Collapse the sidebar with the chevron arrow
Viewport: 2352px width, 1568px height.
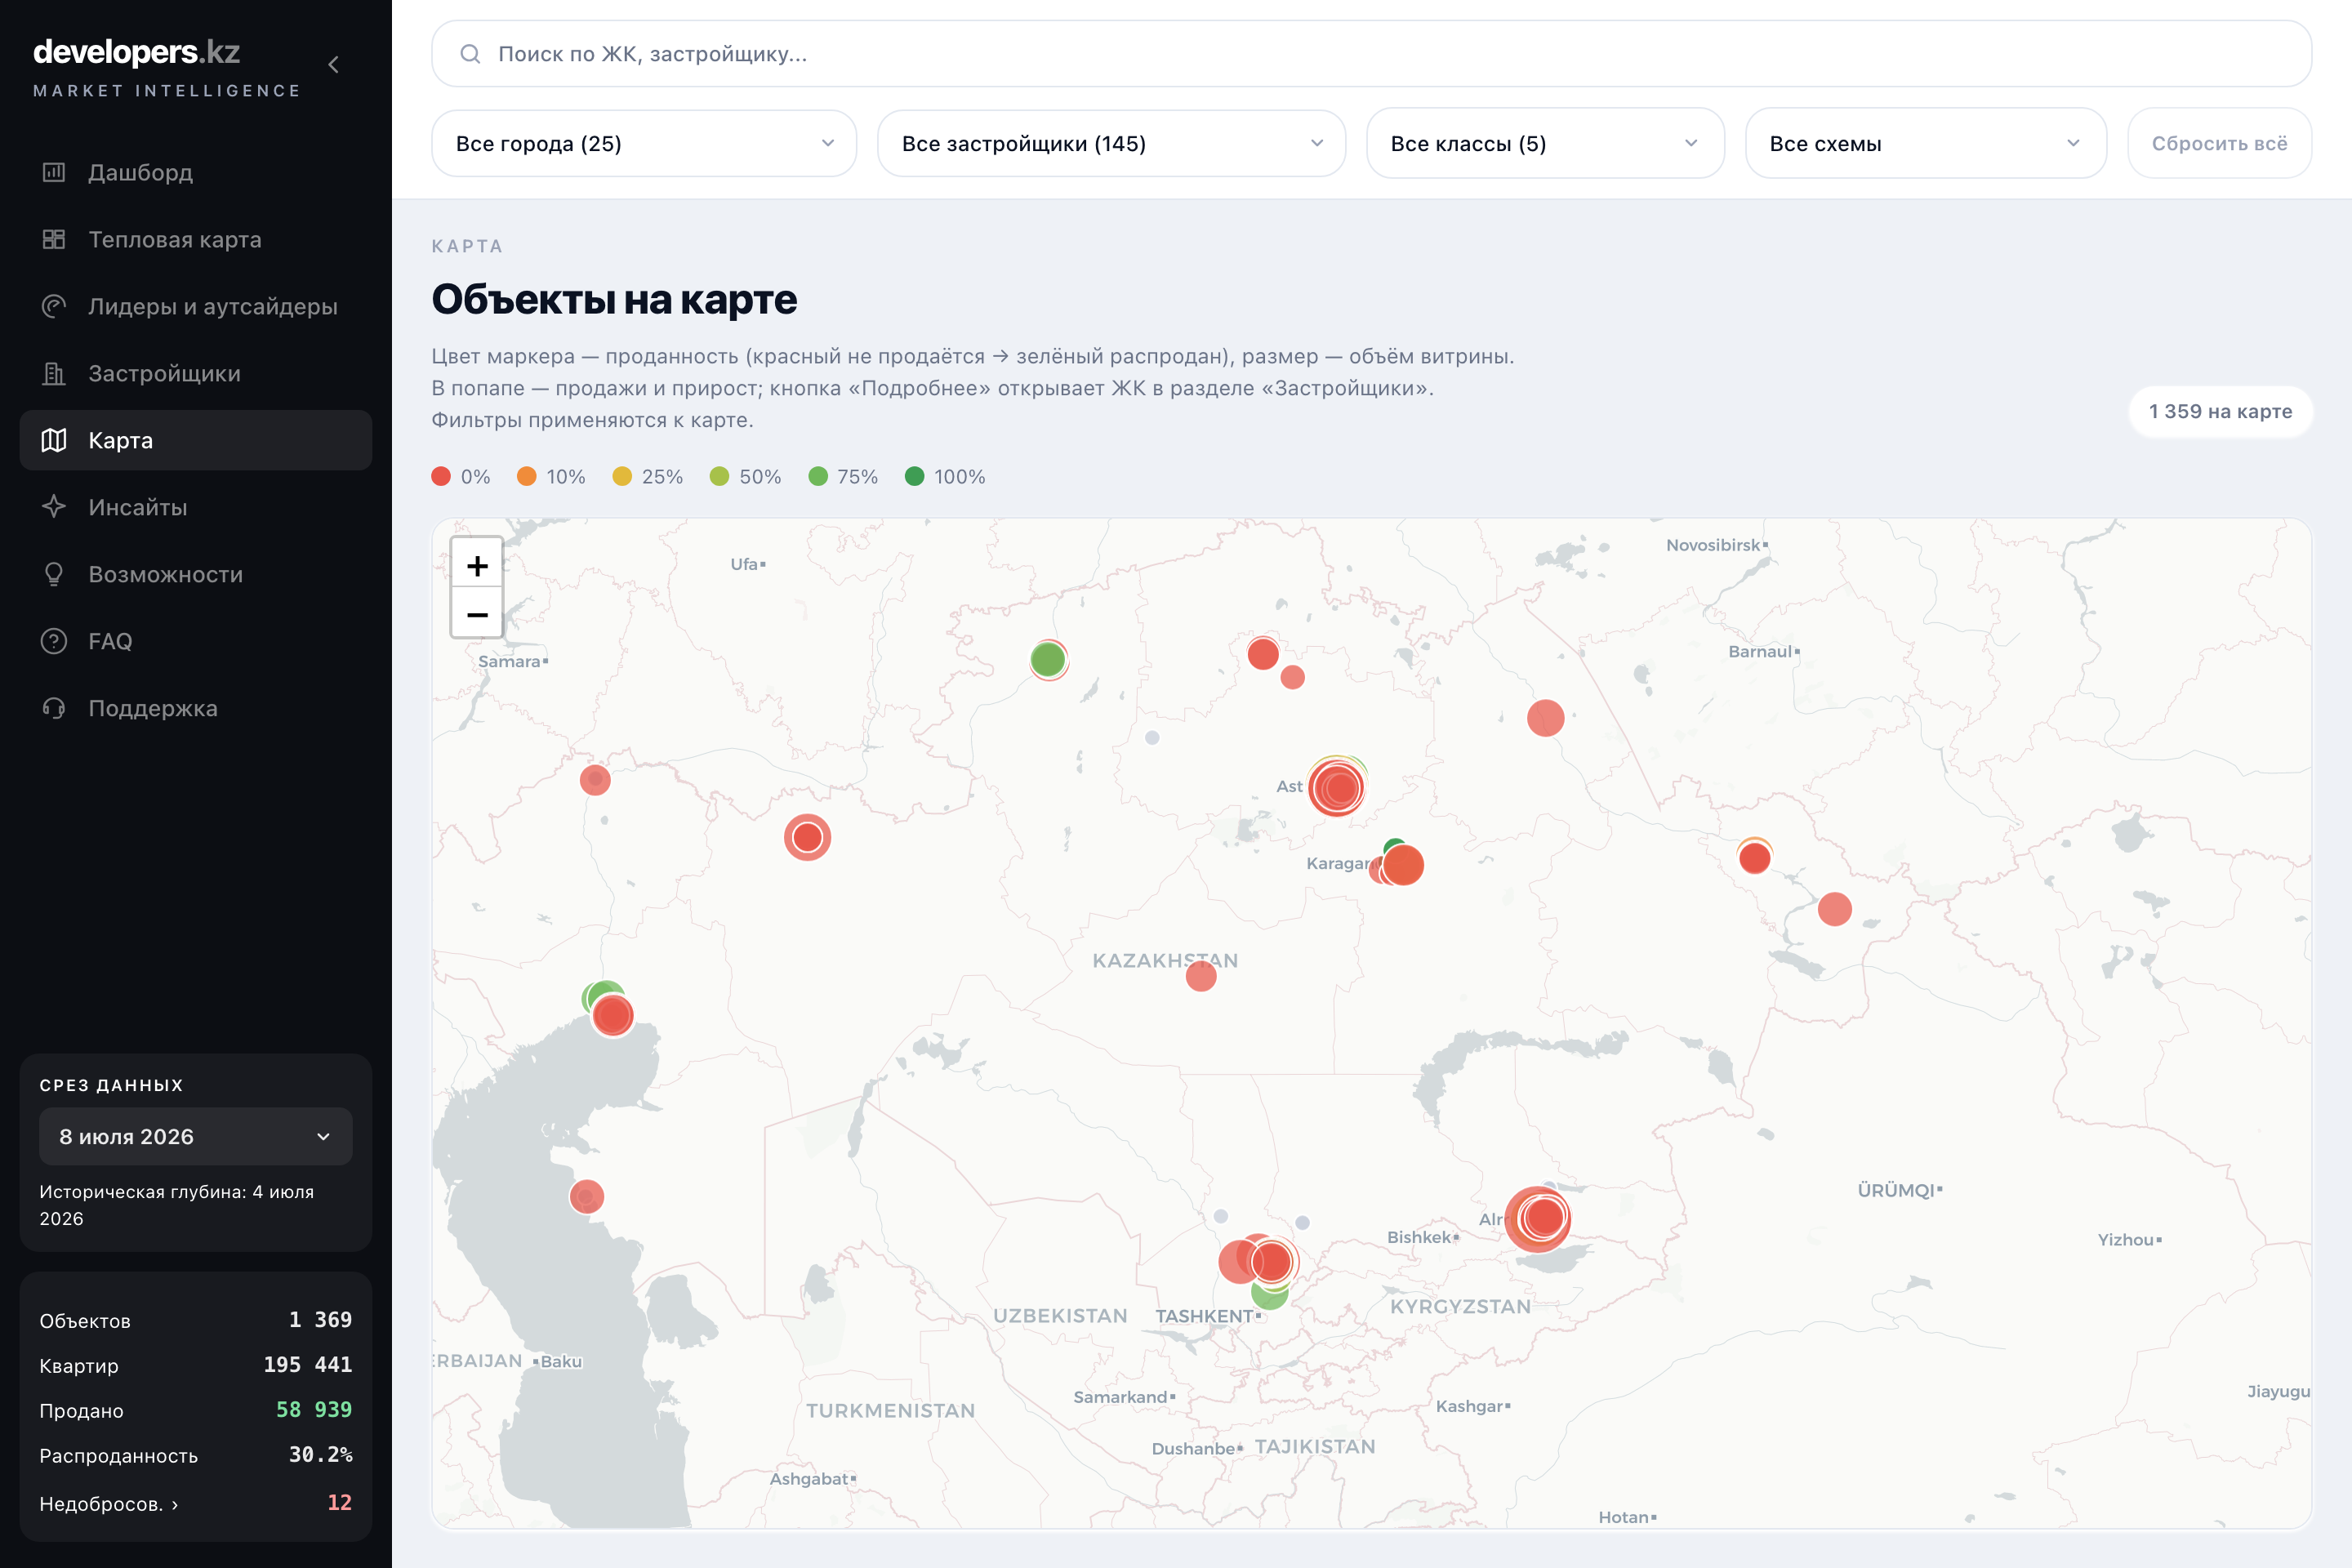[334, 65]
